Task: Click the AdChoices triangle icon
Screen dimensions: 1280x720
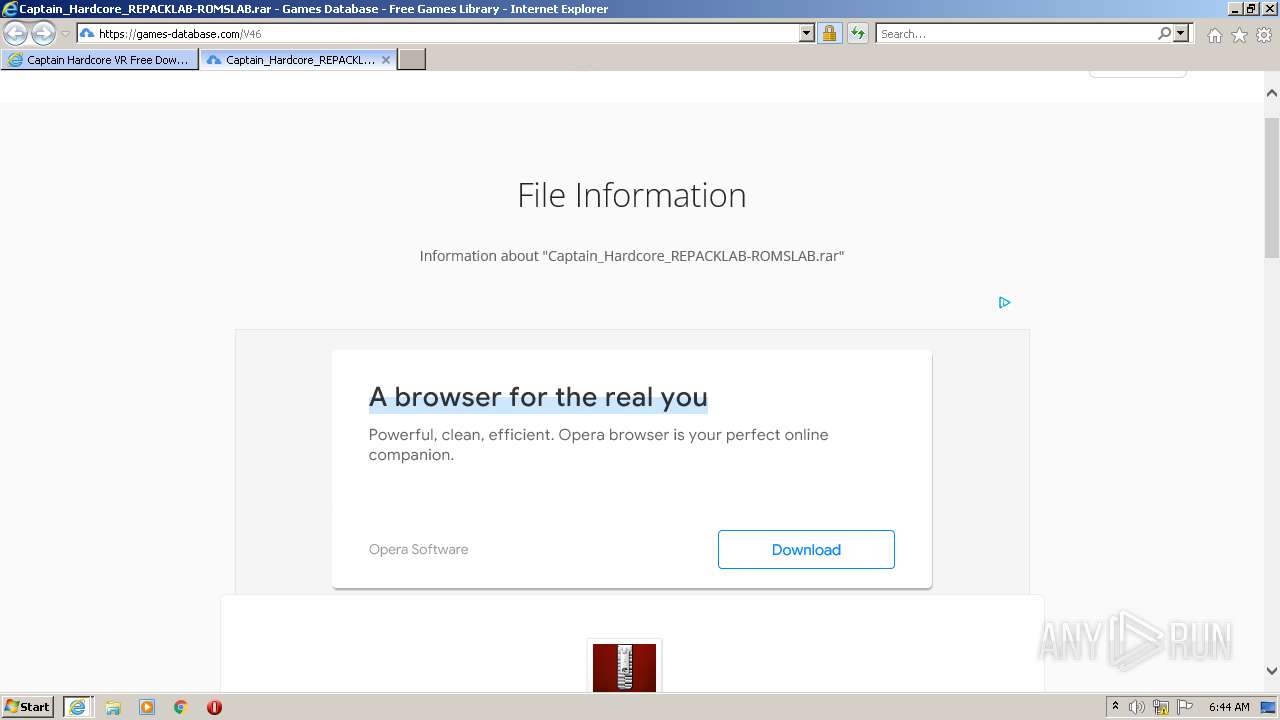Action: pos(1005,302)
